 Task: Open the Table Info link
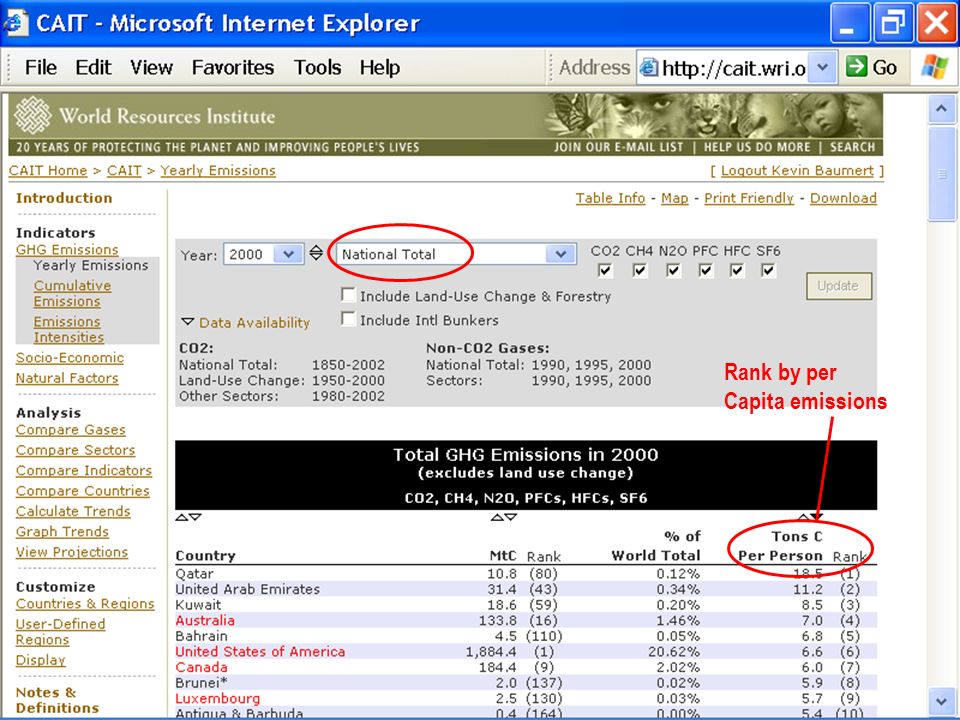tap(610, 198)
